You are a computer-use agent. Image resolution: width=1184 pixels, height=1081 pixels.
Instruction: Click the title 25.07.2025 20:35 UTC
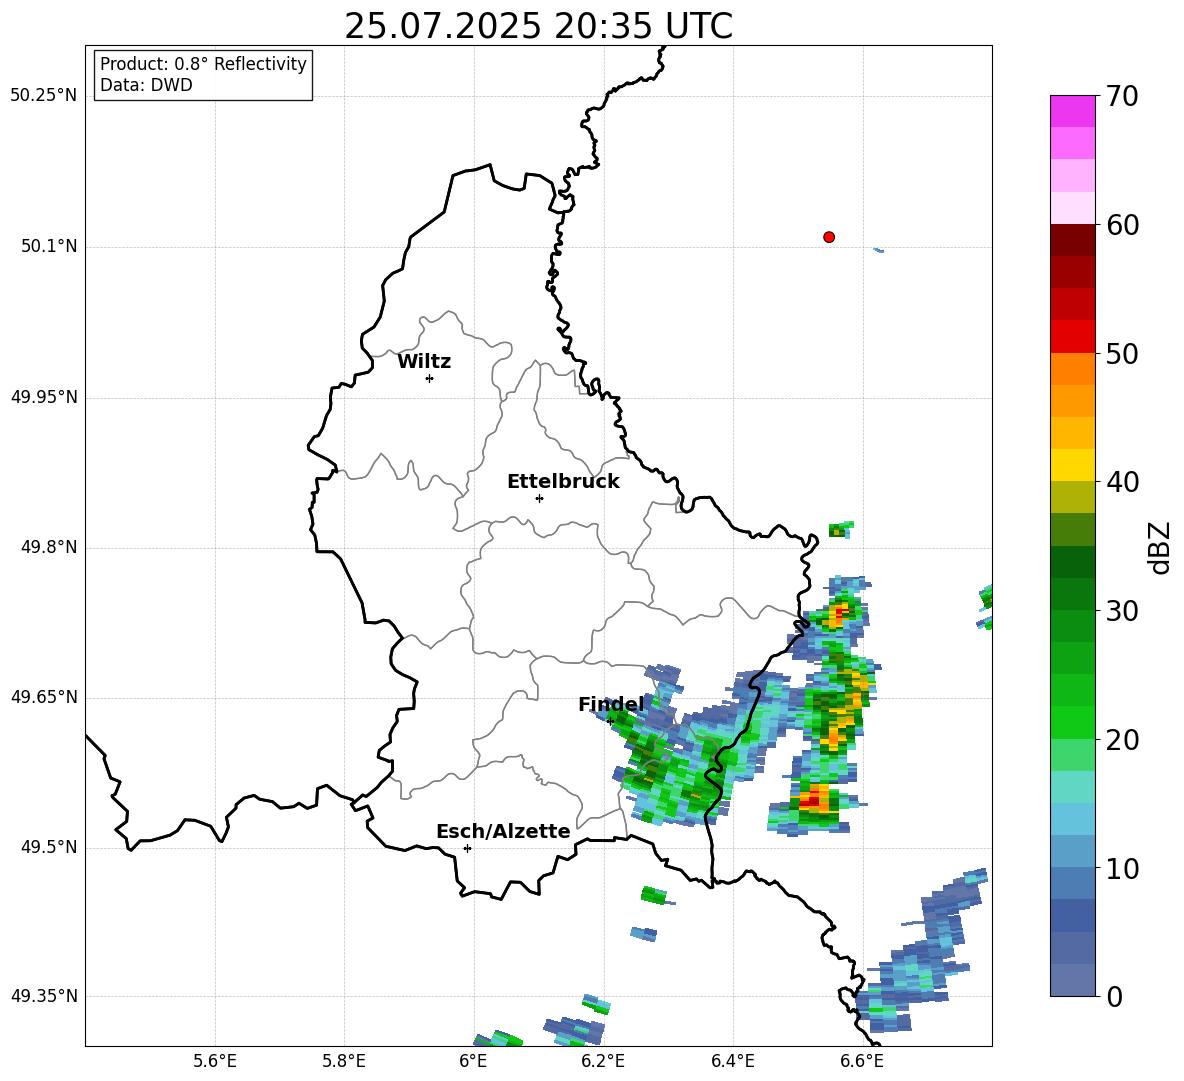pyautogui.click(x=538, y=26)
